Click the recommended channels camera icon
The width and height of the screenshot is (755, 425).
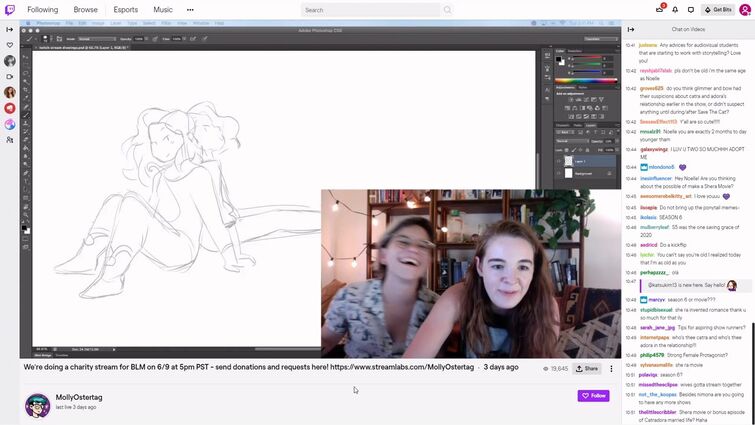tap(10, 77)
